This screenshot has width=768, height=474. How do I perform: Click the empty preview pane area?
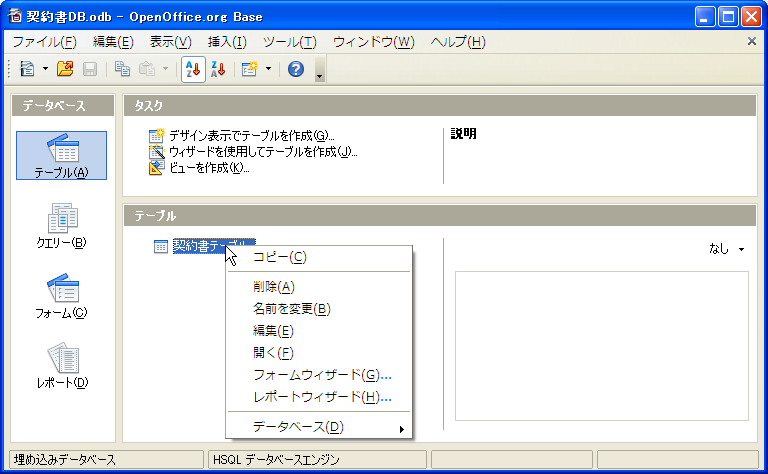tap(601, 346)
